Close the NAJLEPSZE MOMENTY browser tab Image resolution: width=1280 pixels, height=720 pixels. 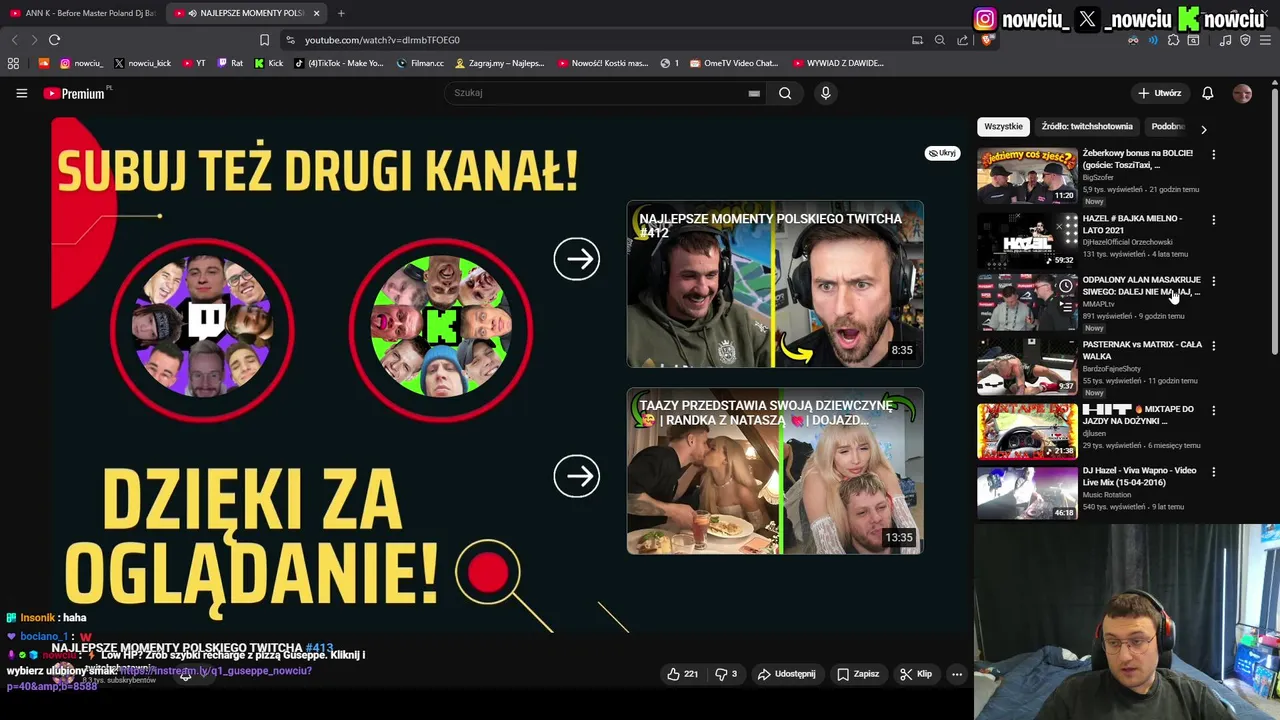316,13
